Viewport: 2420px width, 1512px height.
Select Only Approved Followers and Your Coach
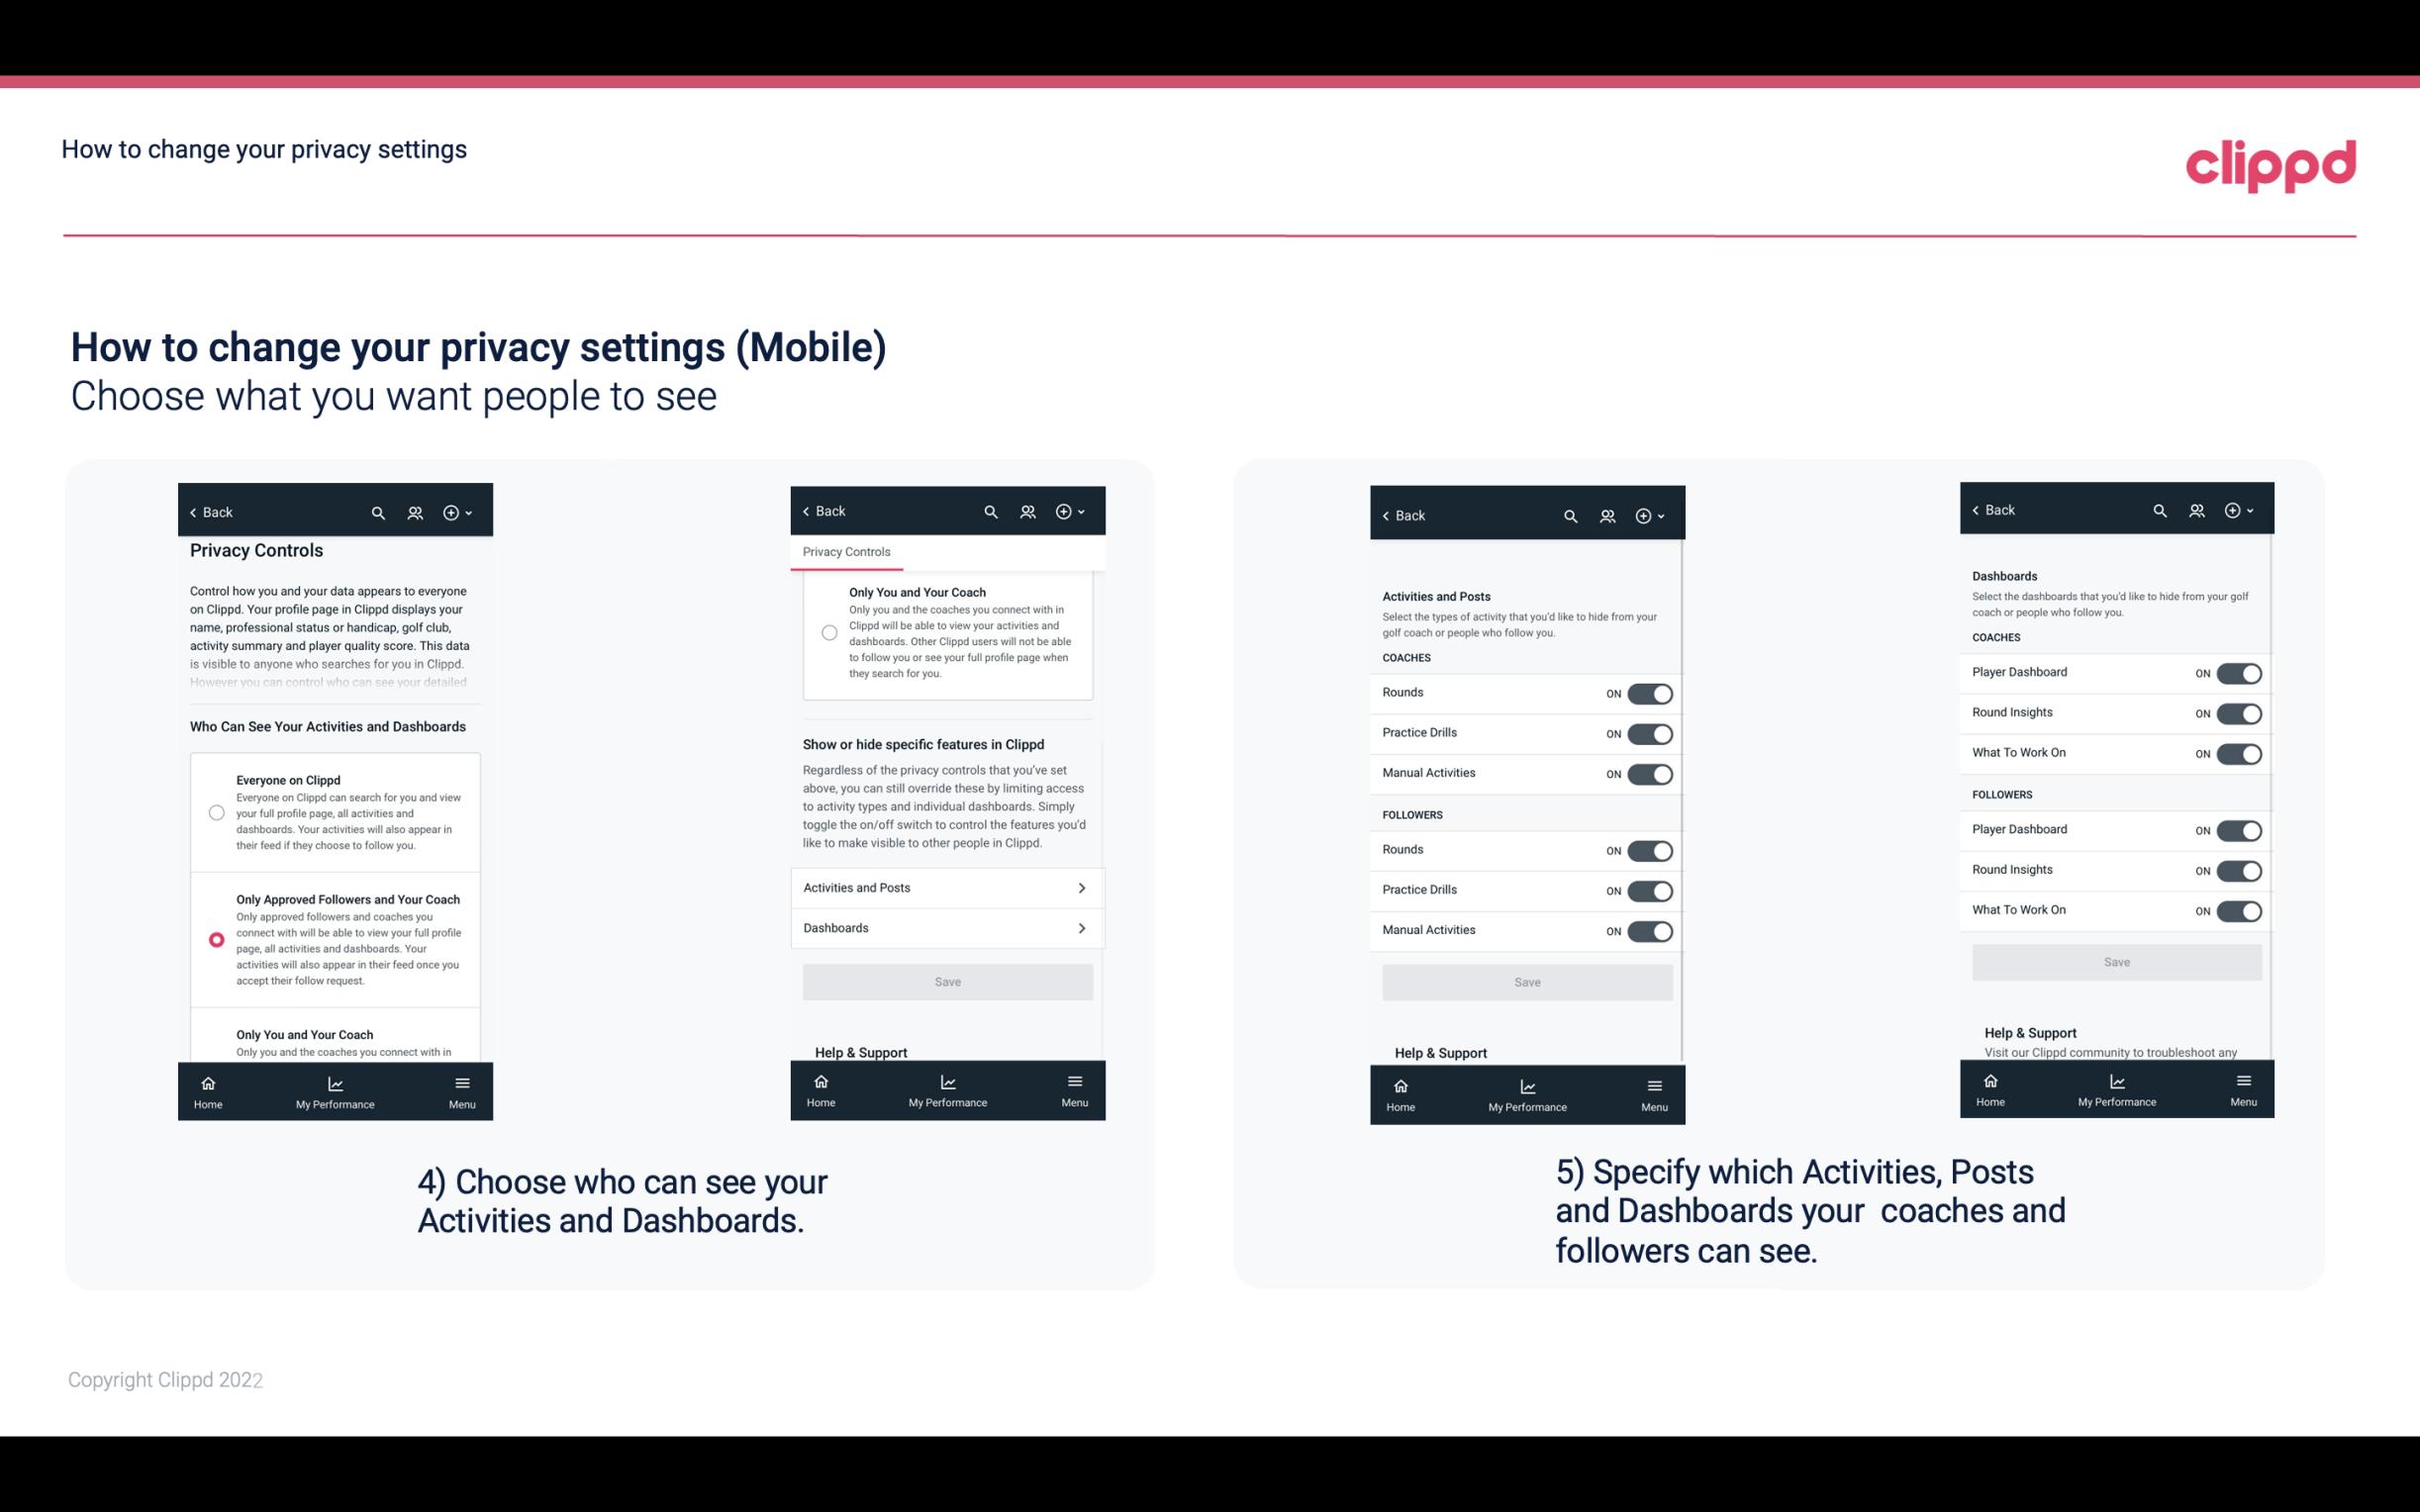coord(215,939)
